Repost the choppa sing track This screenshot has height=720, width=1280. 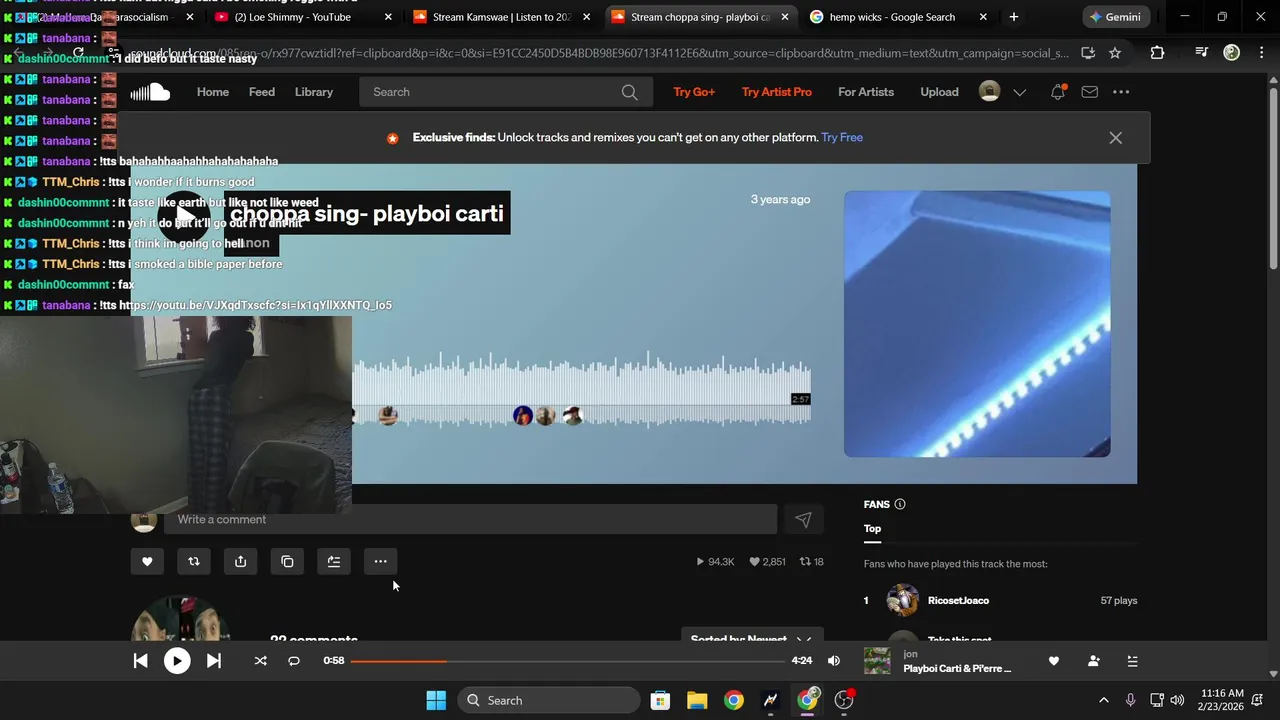click(x=194, y=561)
